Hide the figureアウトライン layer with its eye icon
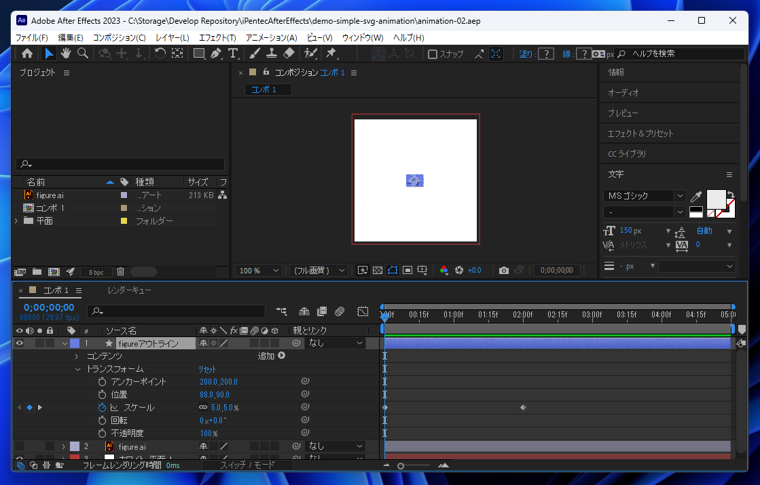This screenshot has height=485, width=760. click(x=19, y=343)
